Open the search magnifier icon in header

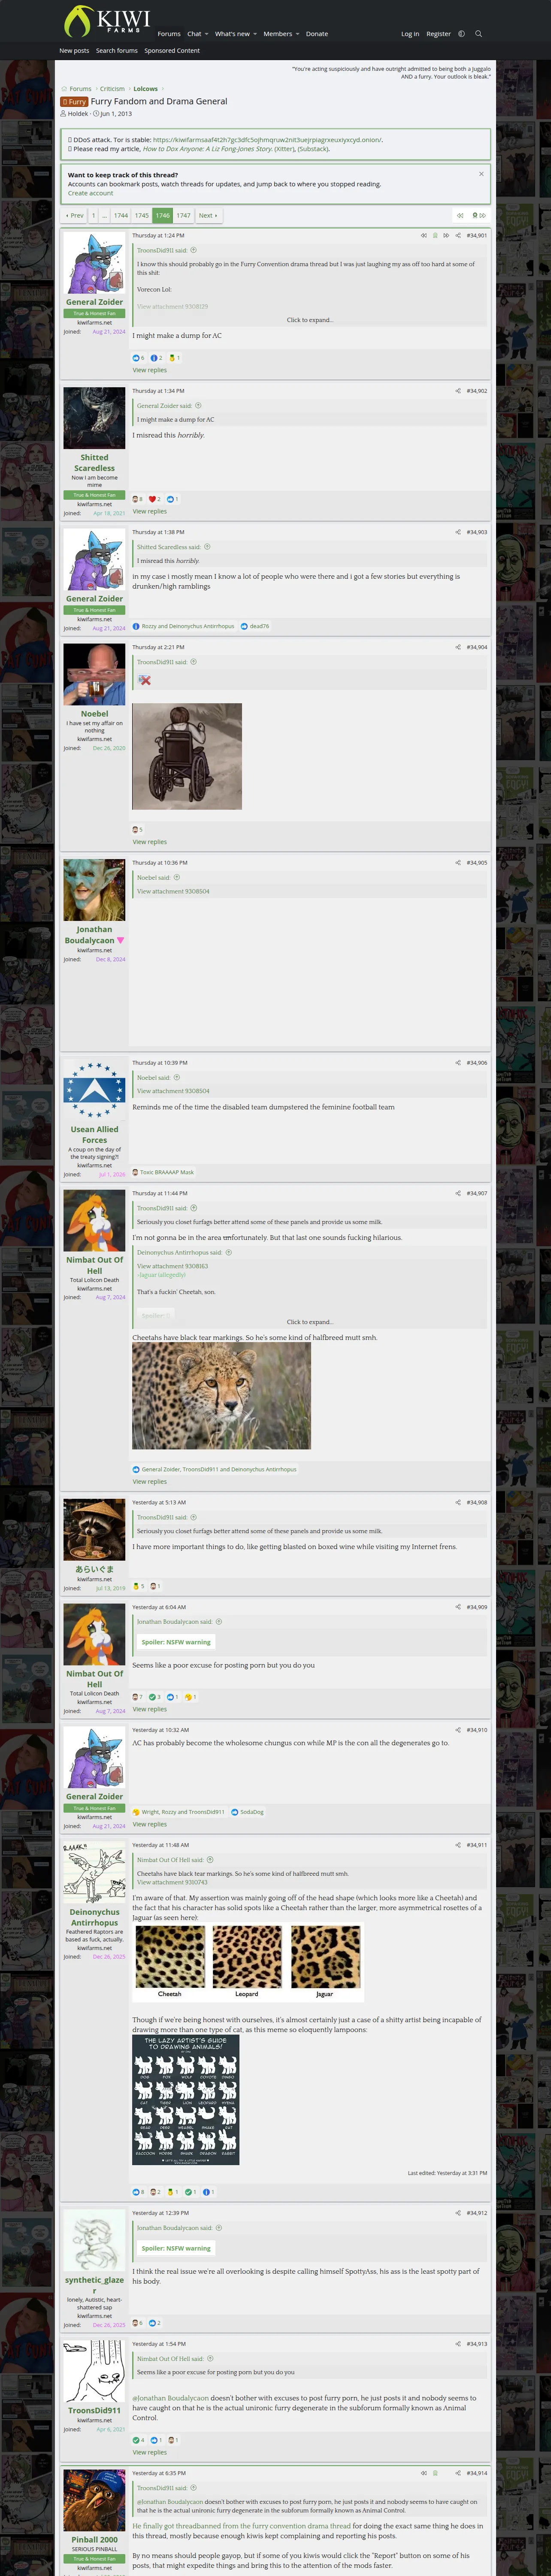coord(478,34)
